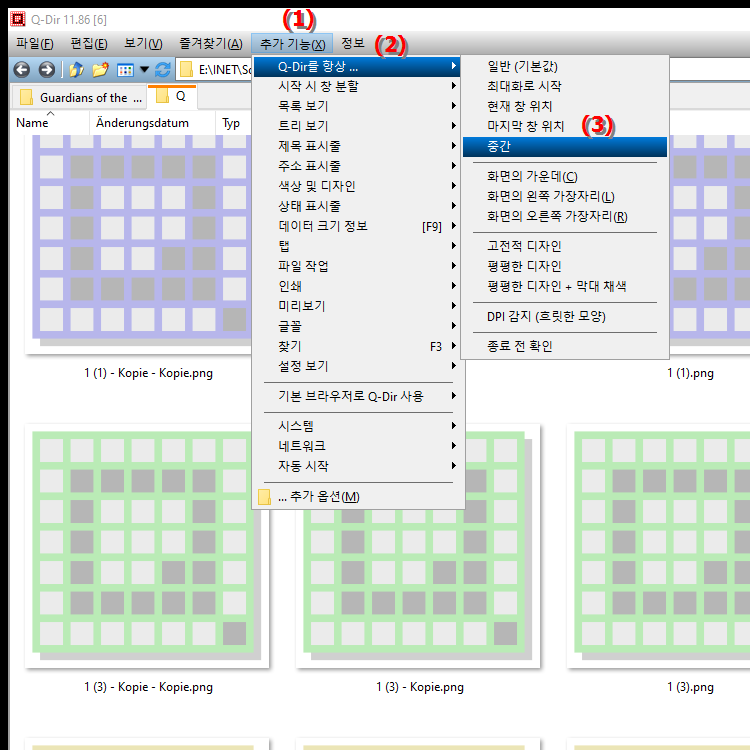Select thumbnail 1 (3).png
The width and height of the screenshot is (750, 750).
click(658, 545)
